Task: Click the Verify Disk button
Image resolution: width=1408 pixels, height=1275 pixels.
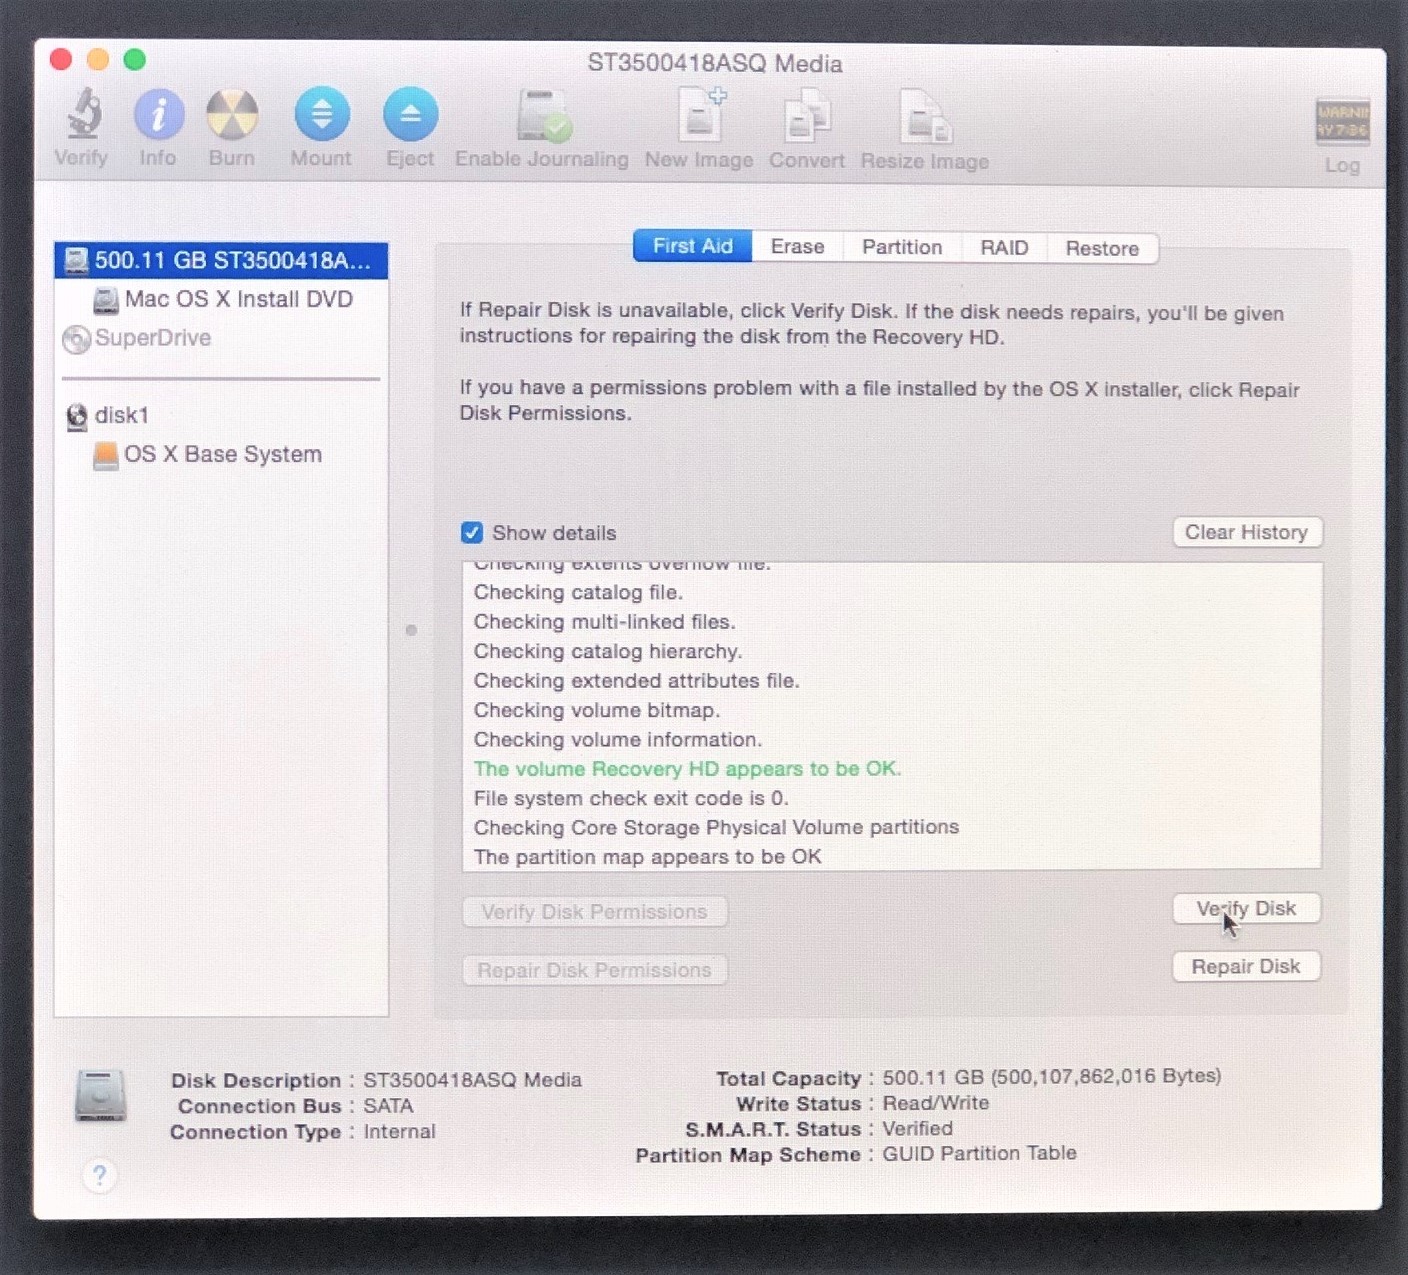Action: pyautogui.click(x=1246, y=908)
